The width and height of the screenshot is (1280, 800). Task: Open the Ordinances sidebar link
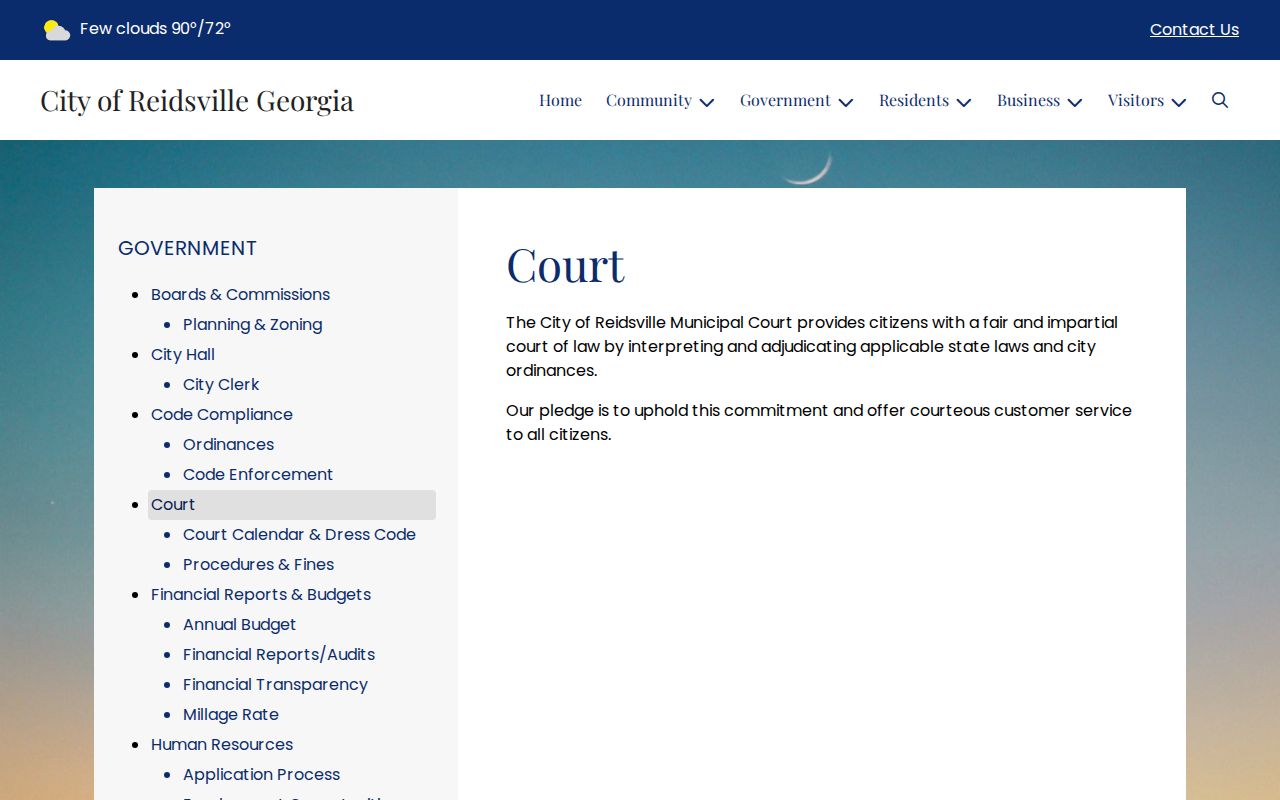tap(228, 444)
